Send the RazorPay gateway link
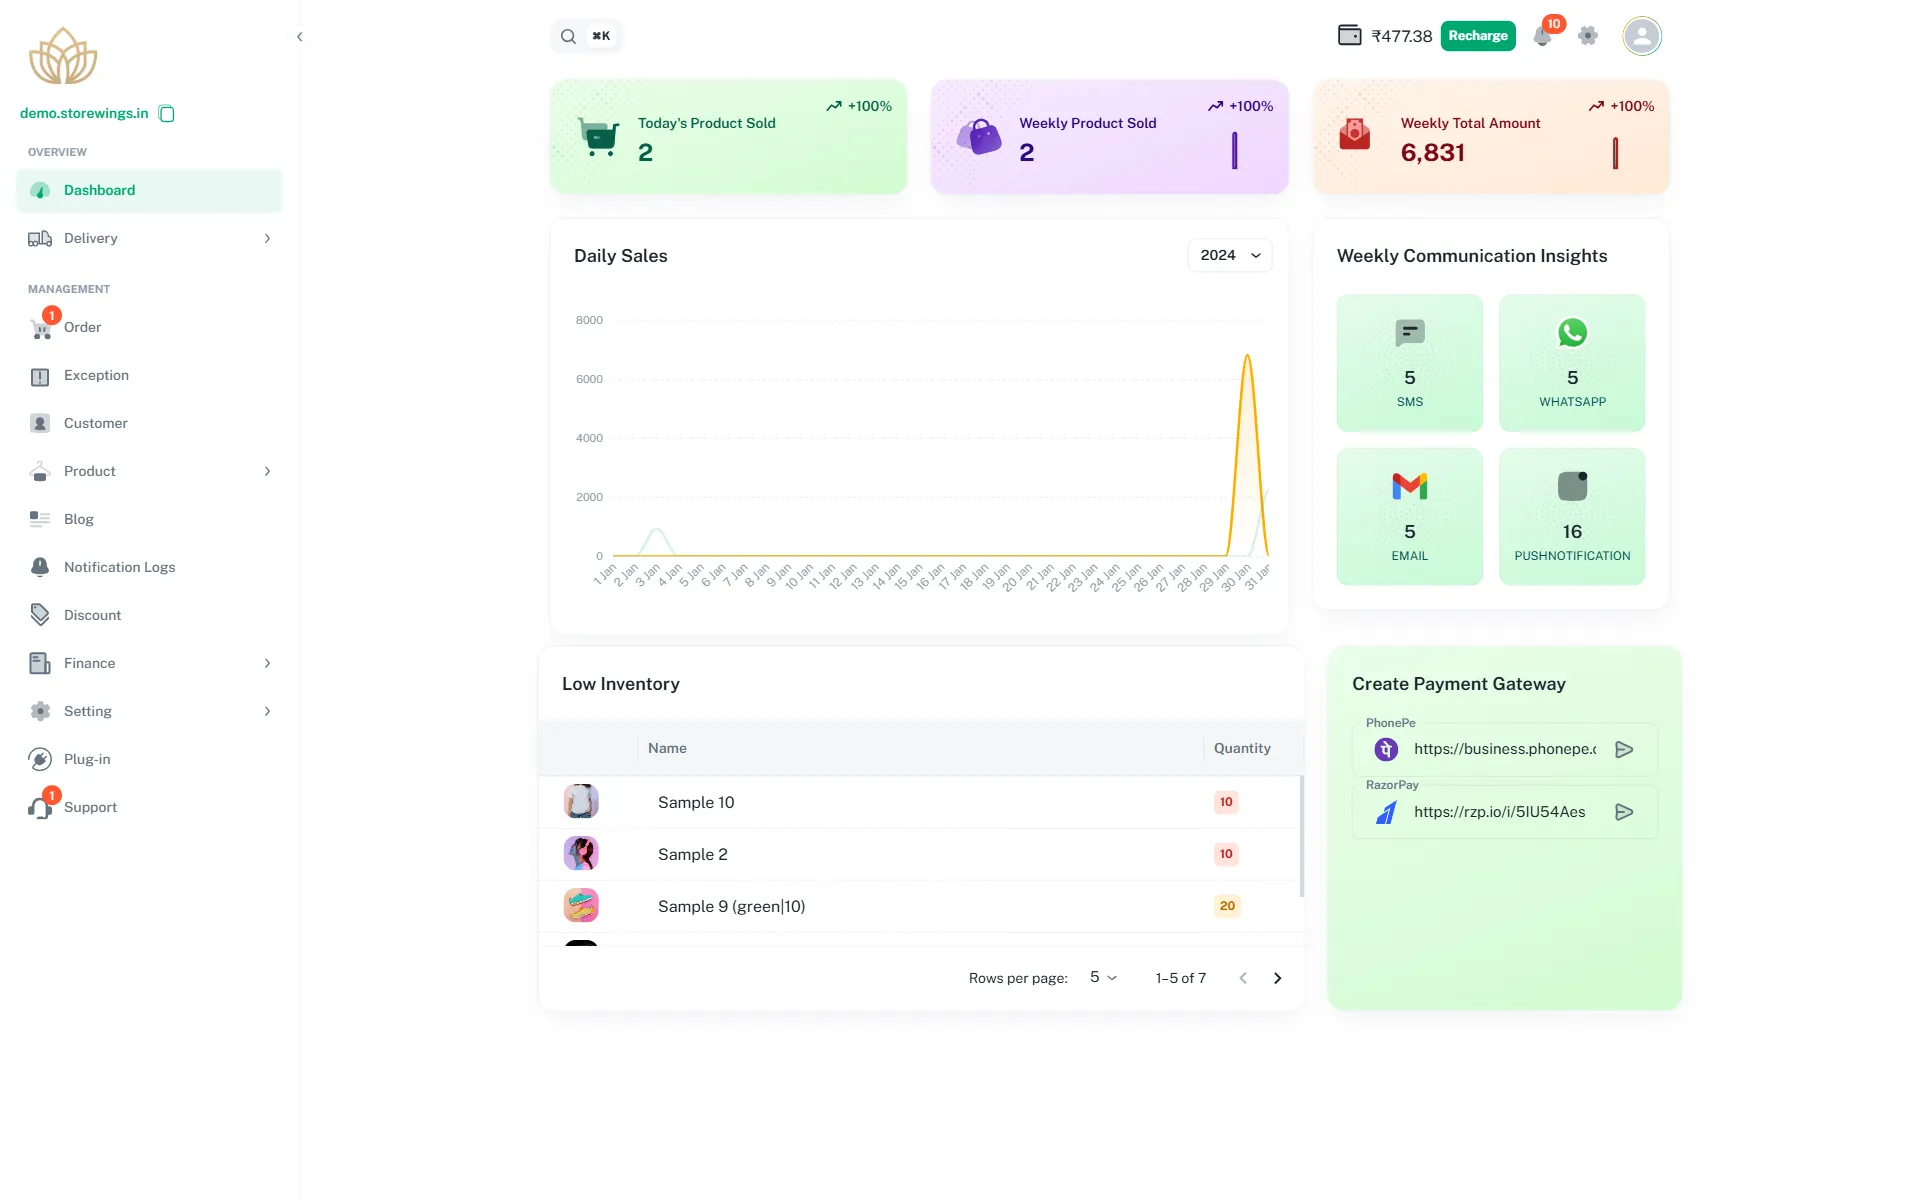This screenshot has height=1200, width=1920. [1624, 812]
